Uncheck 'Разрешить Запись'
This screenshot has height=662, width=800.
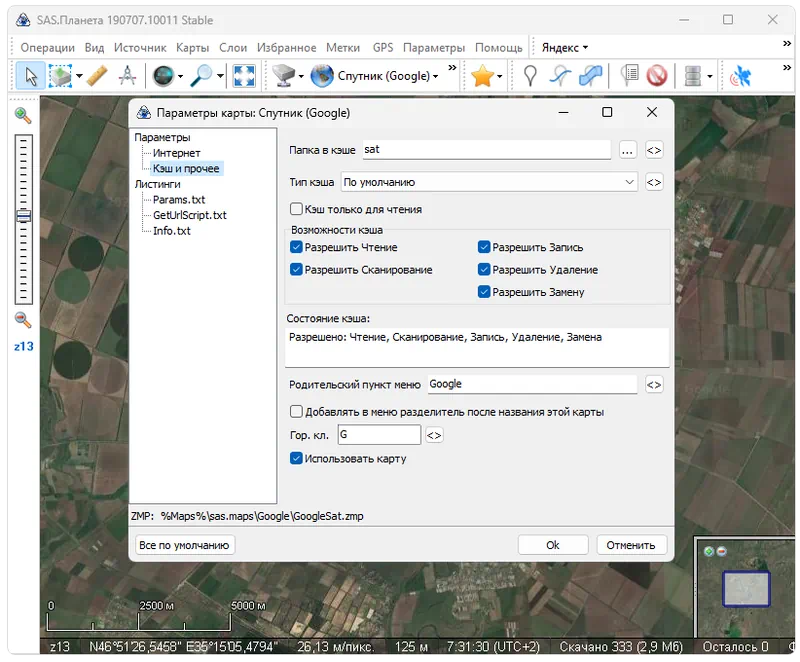484,247
